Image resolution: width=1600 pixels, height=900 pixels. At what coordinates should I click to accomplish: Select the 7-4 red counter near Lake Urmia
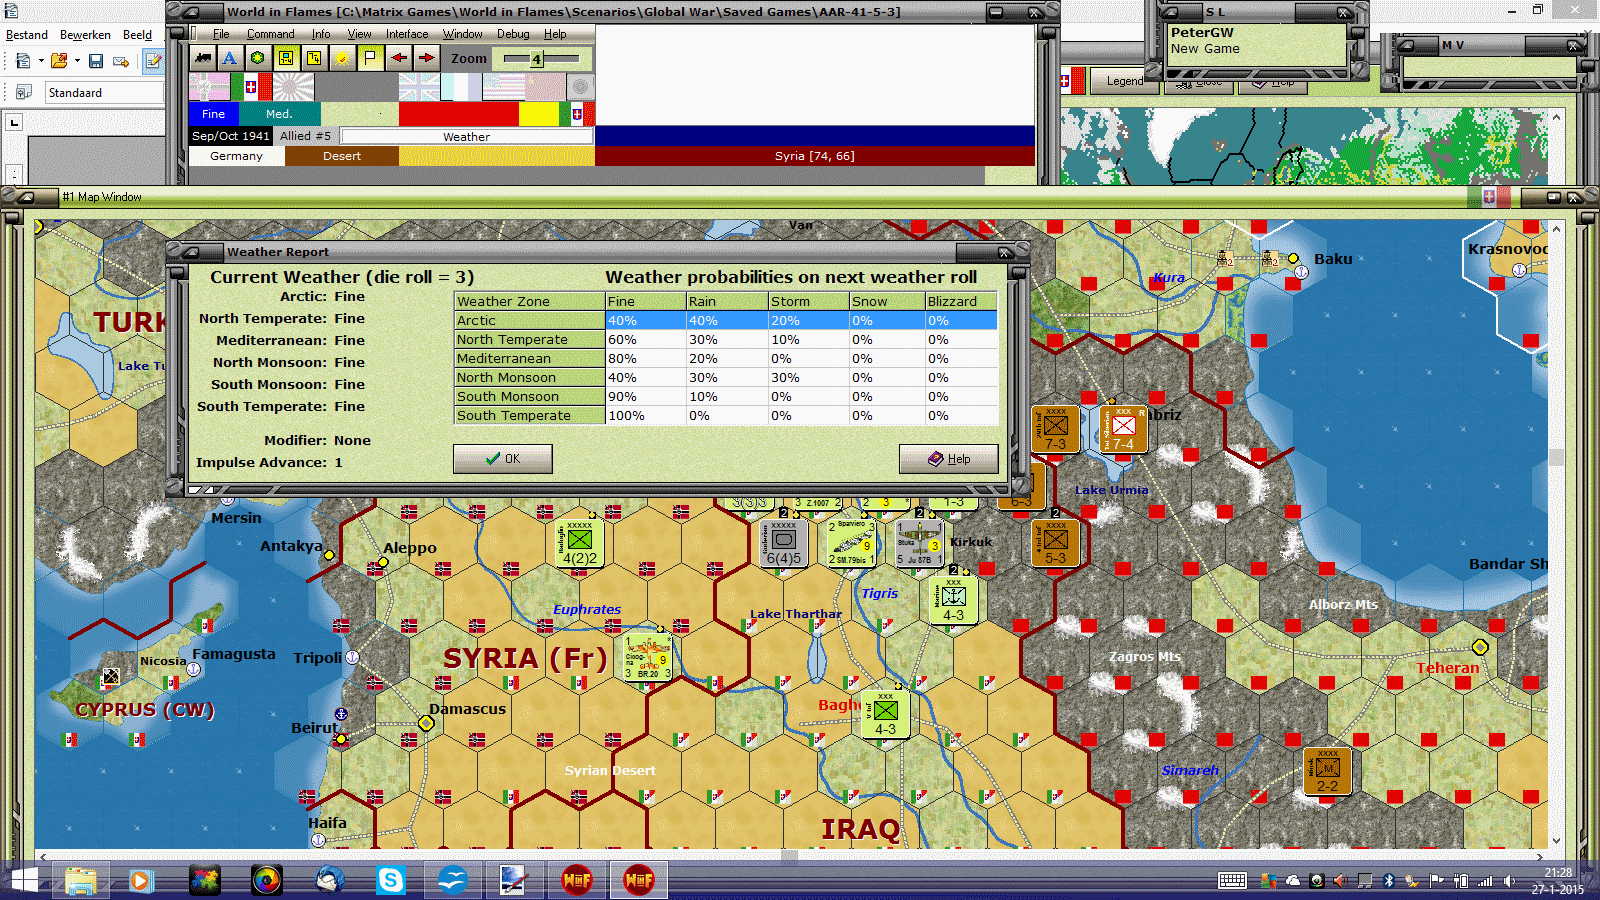pyautogui.click(x=1124, y=429)
